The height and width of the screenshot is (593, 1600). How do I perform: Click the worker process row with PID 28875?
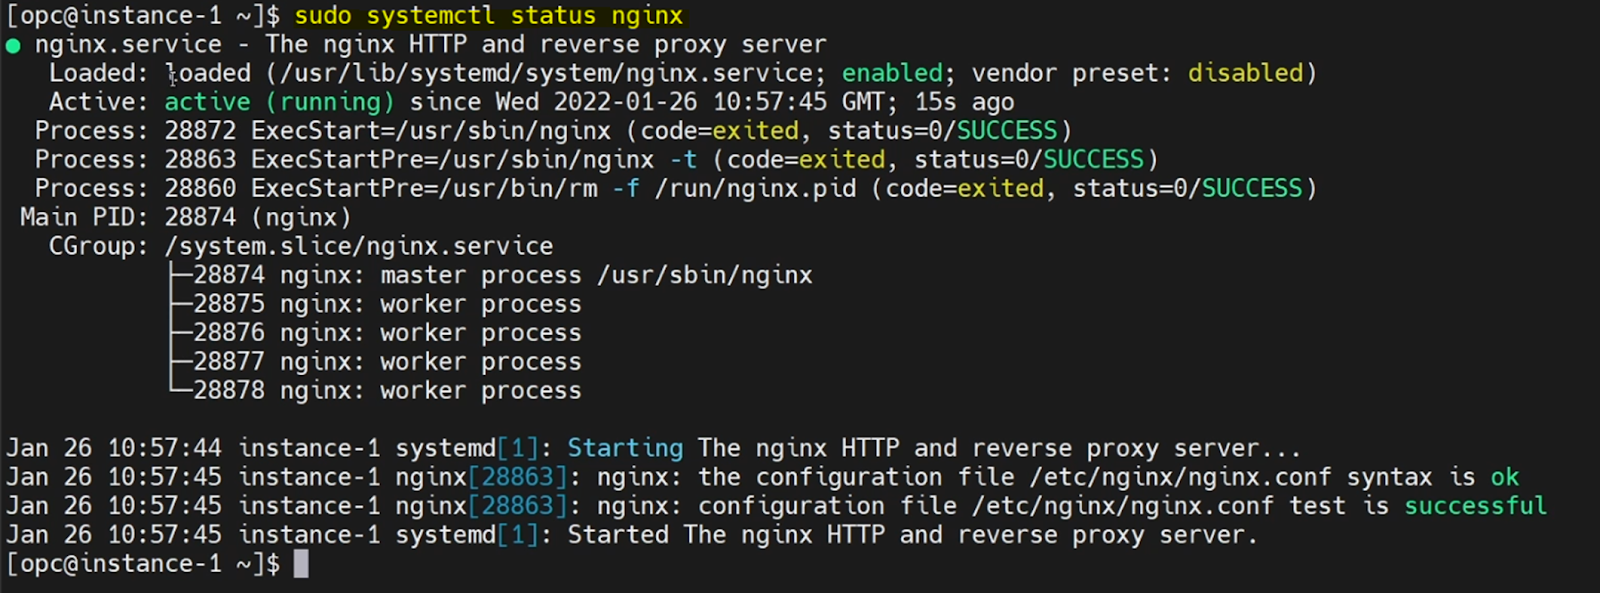click(x=387, y=305)
